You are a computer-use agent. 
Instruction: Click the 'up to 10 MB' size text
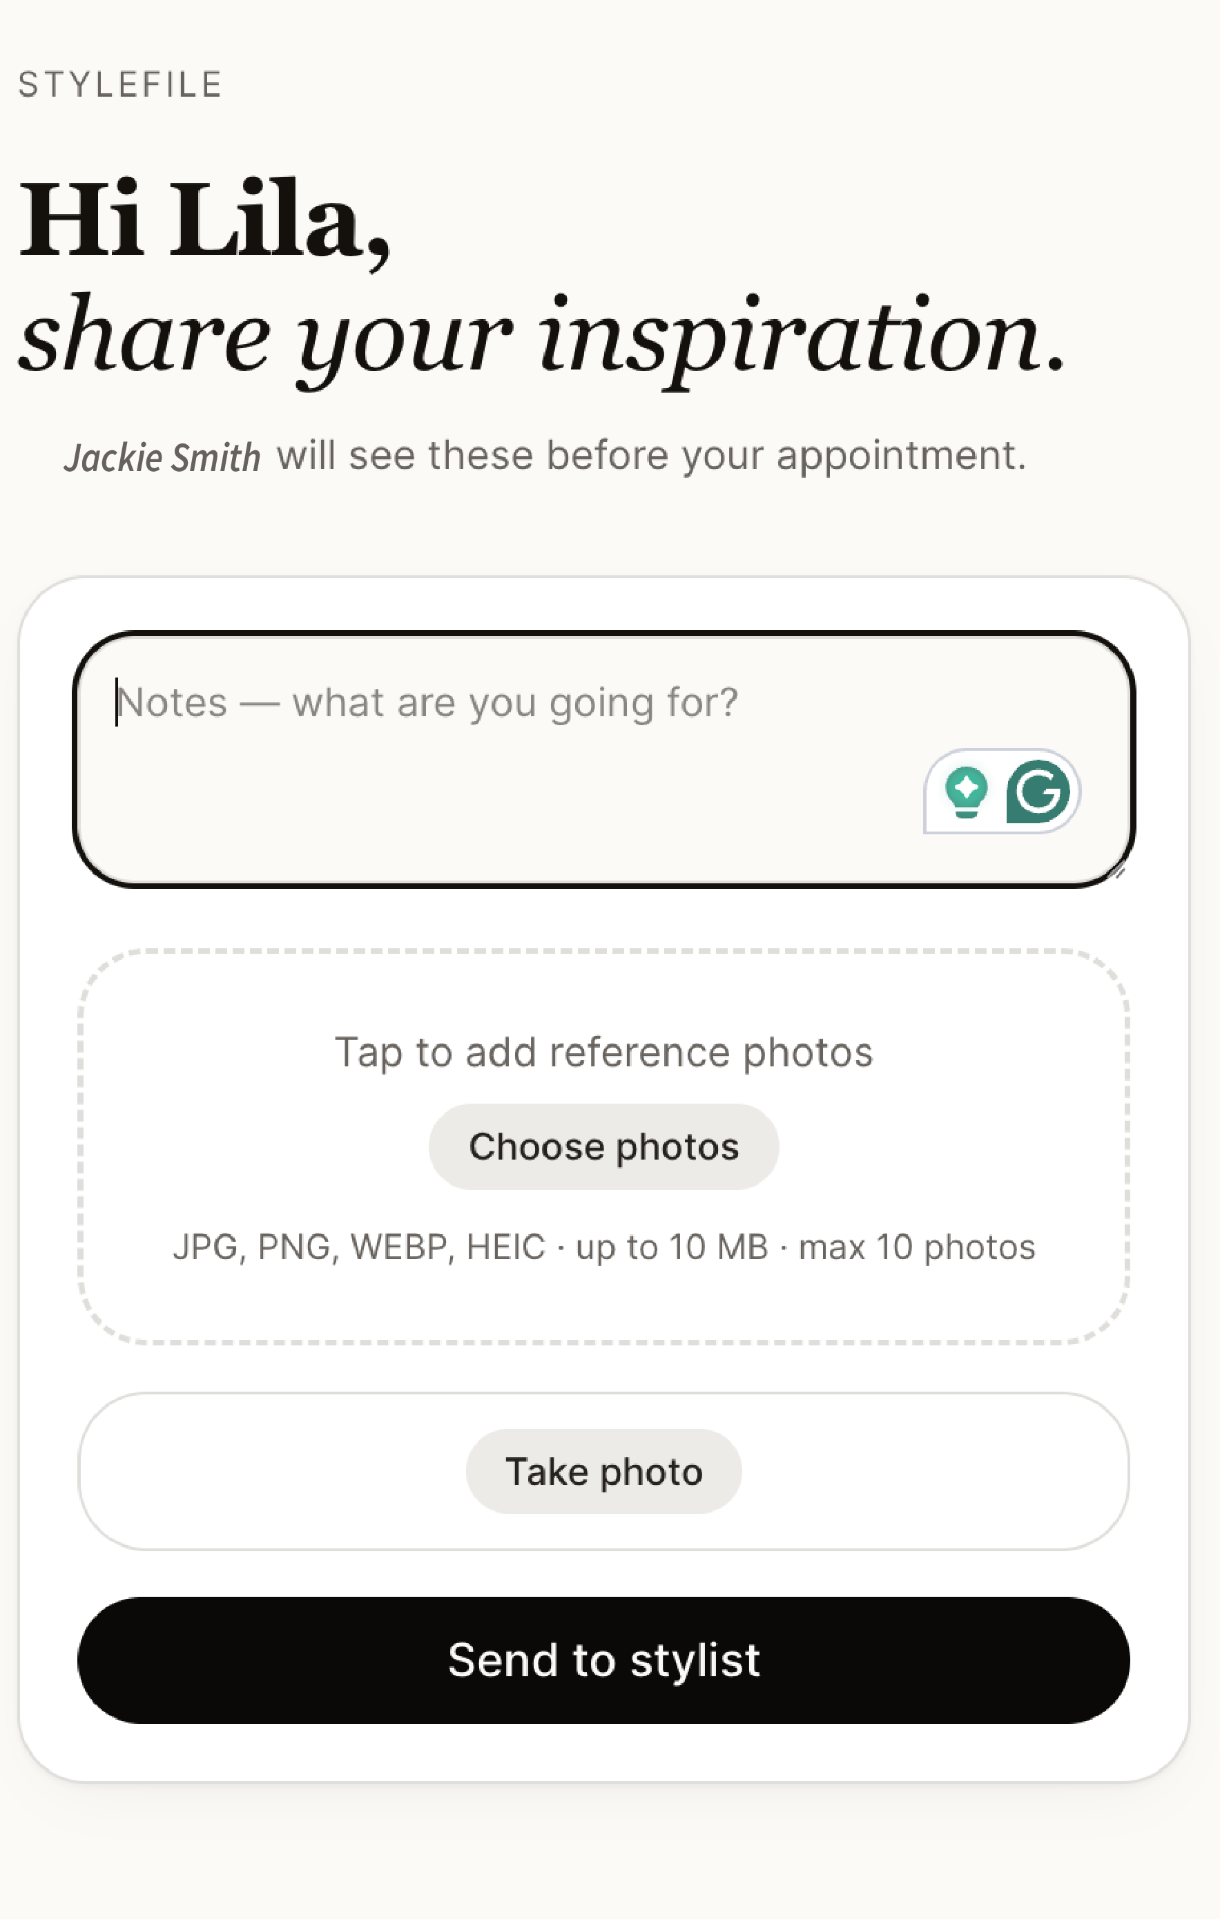point(671,1247)
